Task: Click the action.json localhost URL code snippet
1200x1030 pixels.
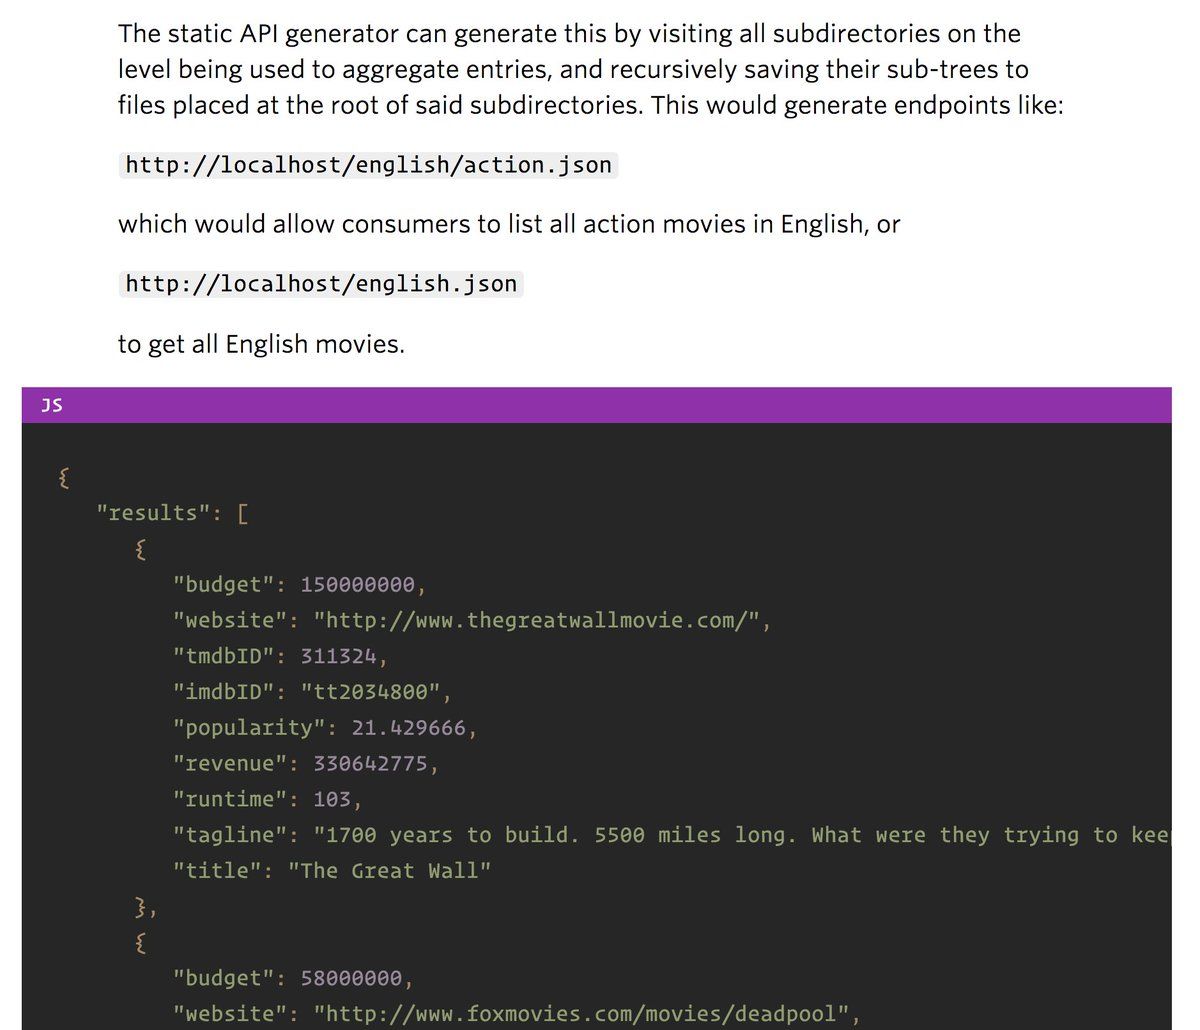Action: pos(368,165)
